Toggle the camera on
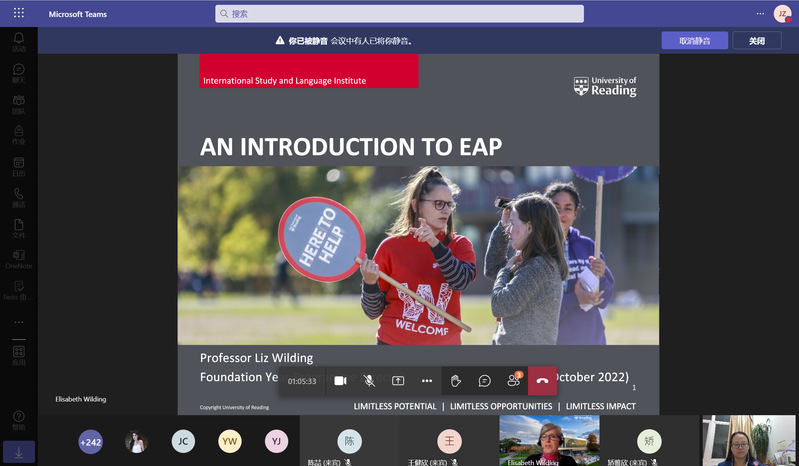 point(340,381)
